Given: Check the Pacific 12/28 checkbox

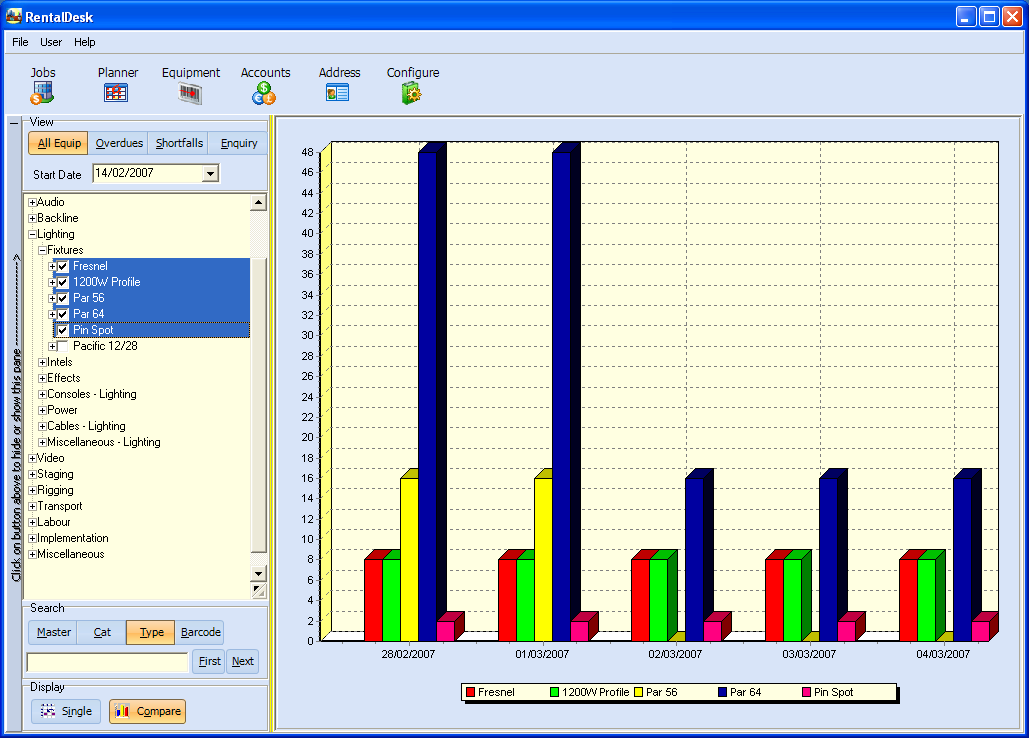Looking at the screenshot, I should [63, 346].
